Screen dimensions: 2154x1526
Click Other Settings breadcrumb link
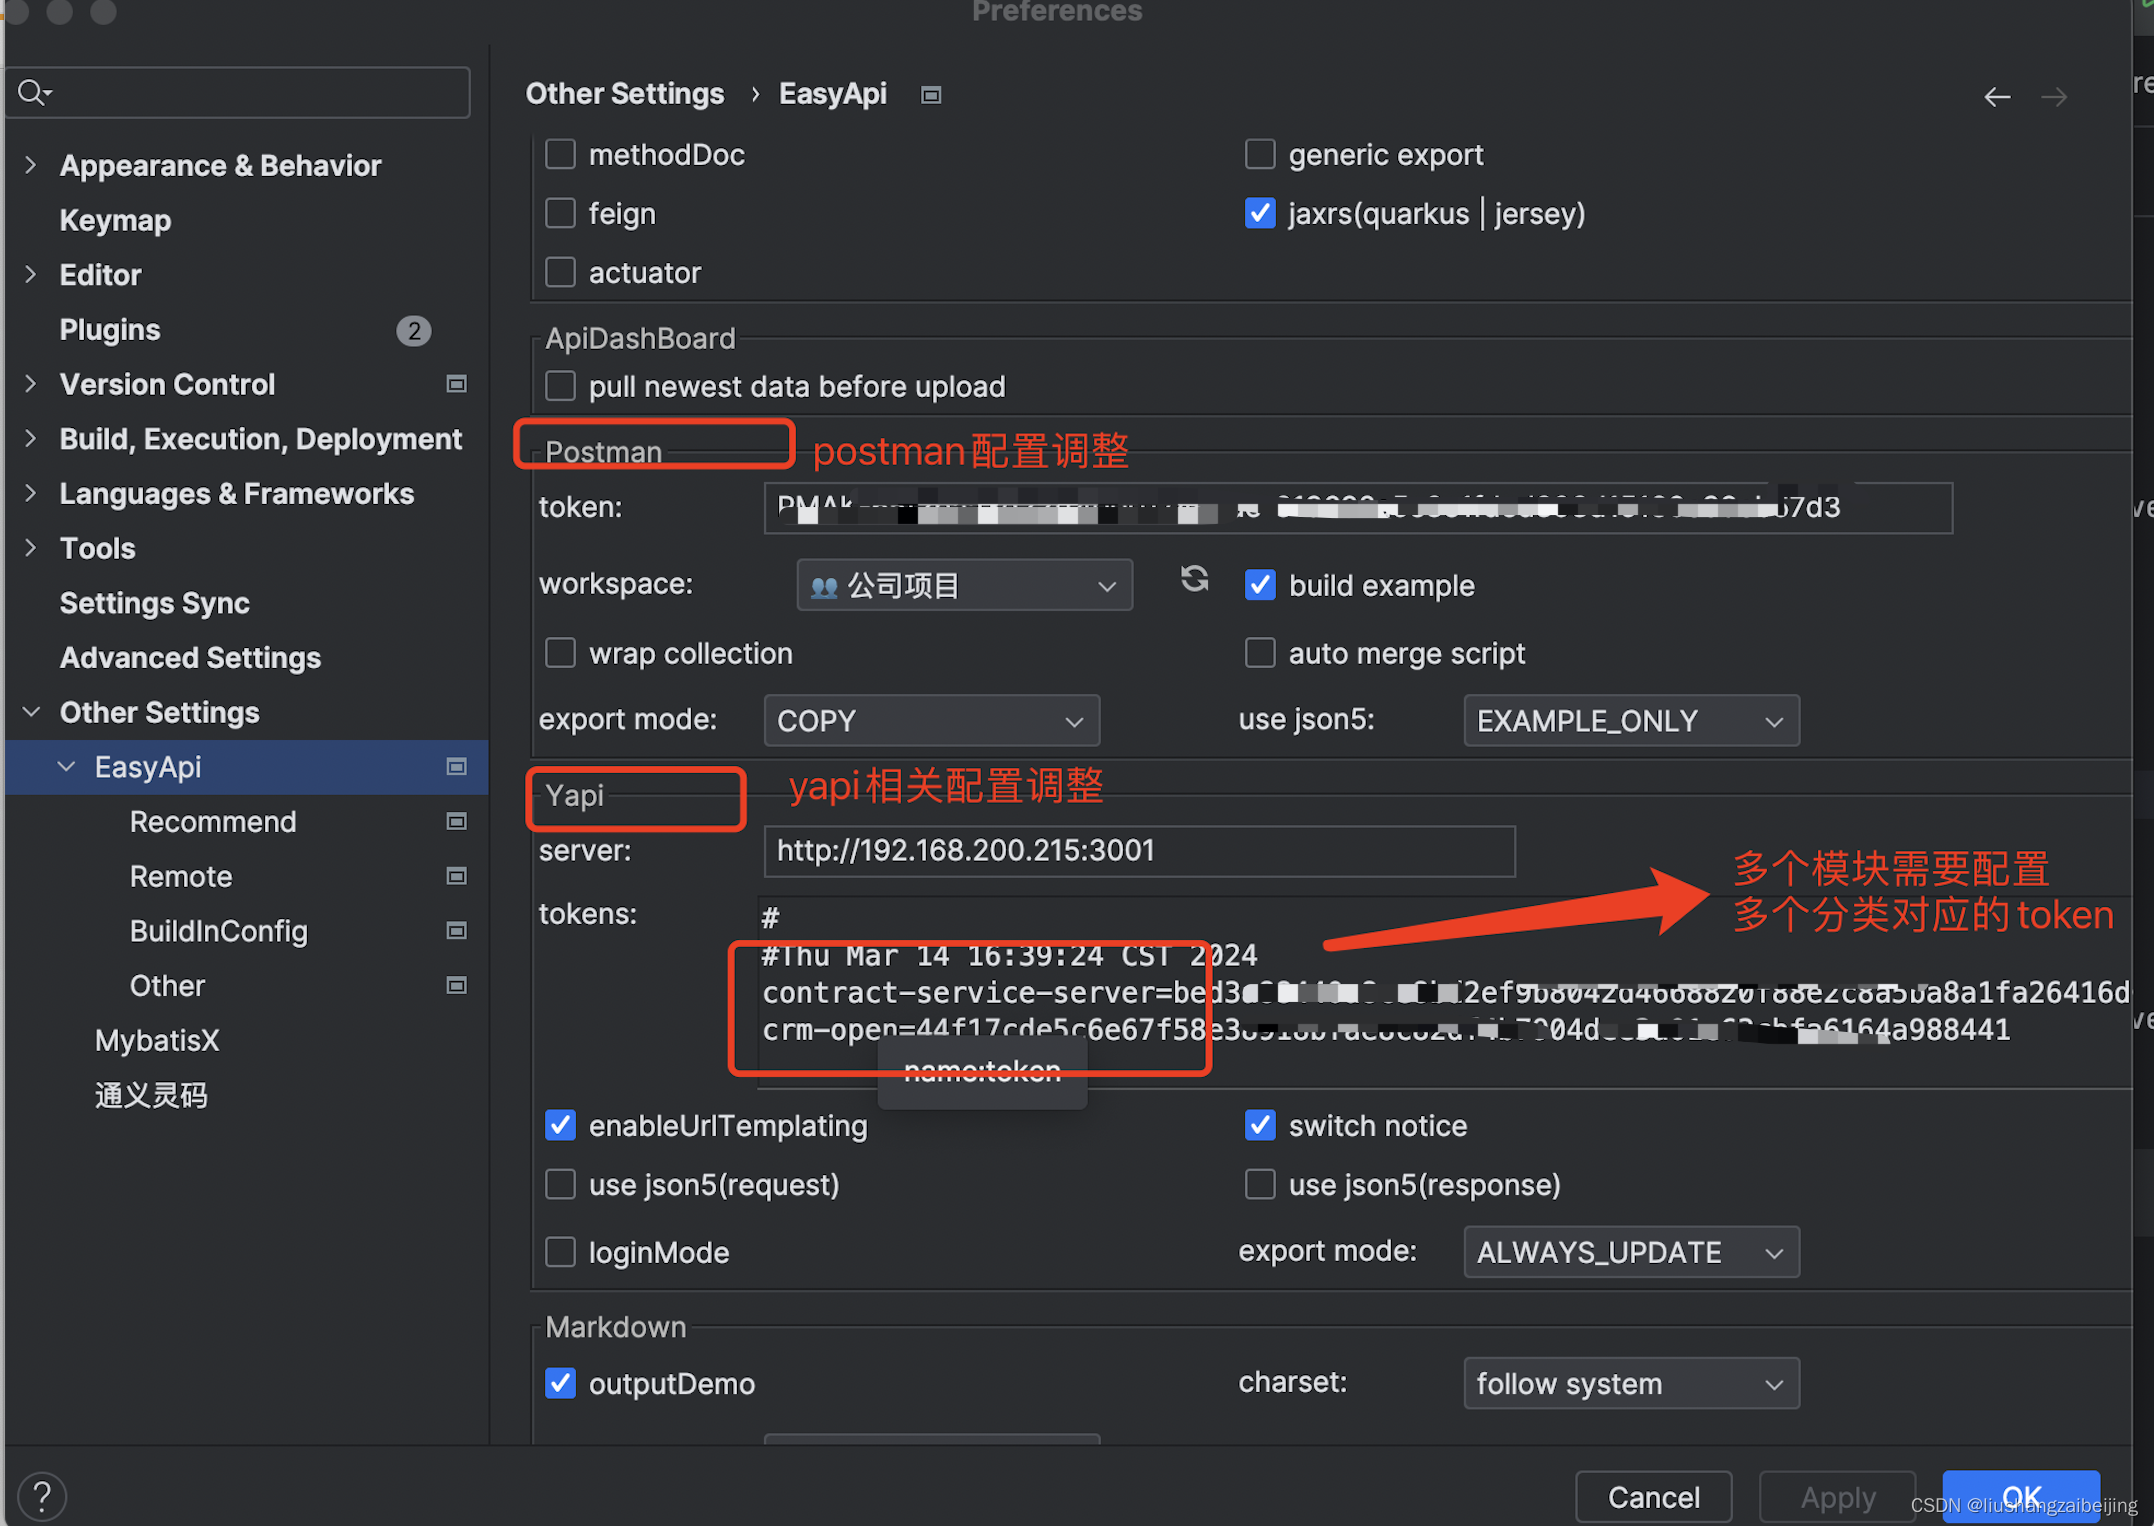[x=625, y=94]
